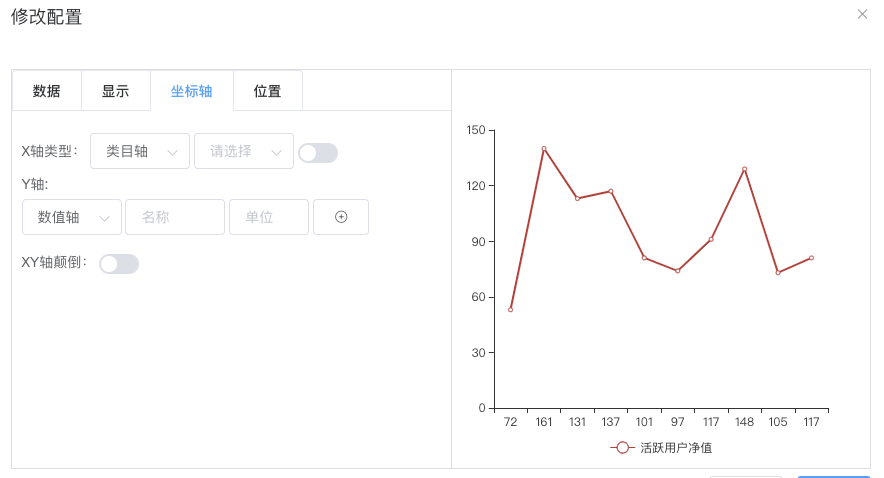Click the 单位 input field
The image size is (884, 478).
[269, 217]
